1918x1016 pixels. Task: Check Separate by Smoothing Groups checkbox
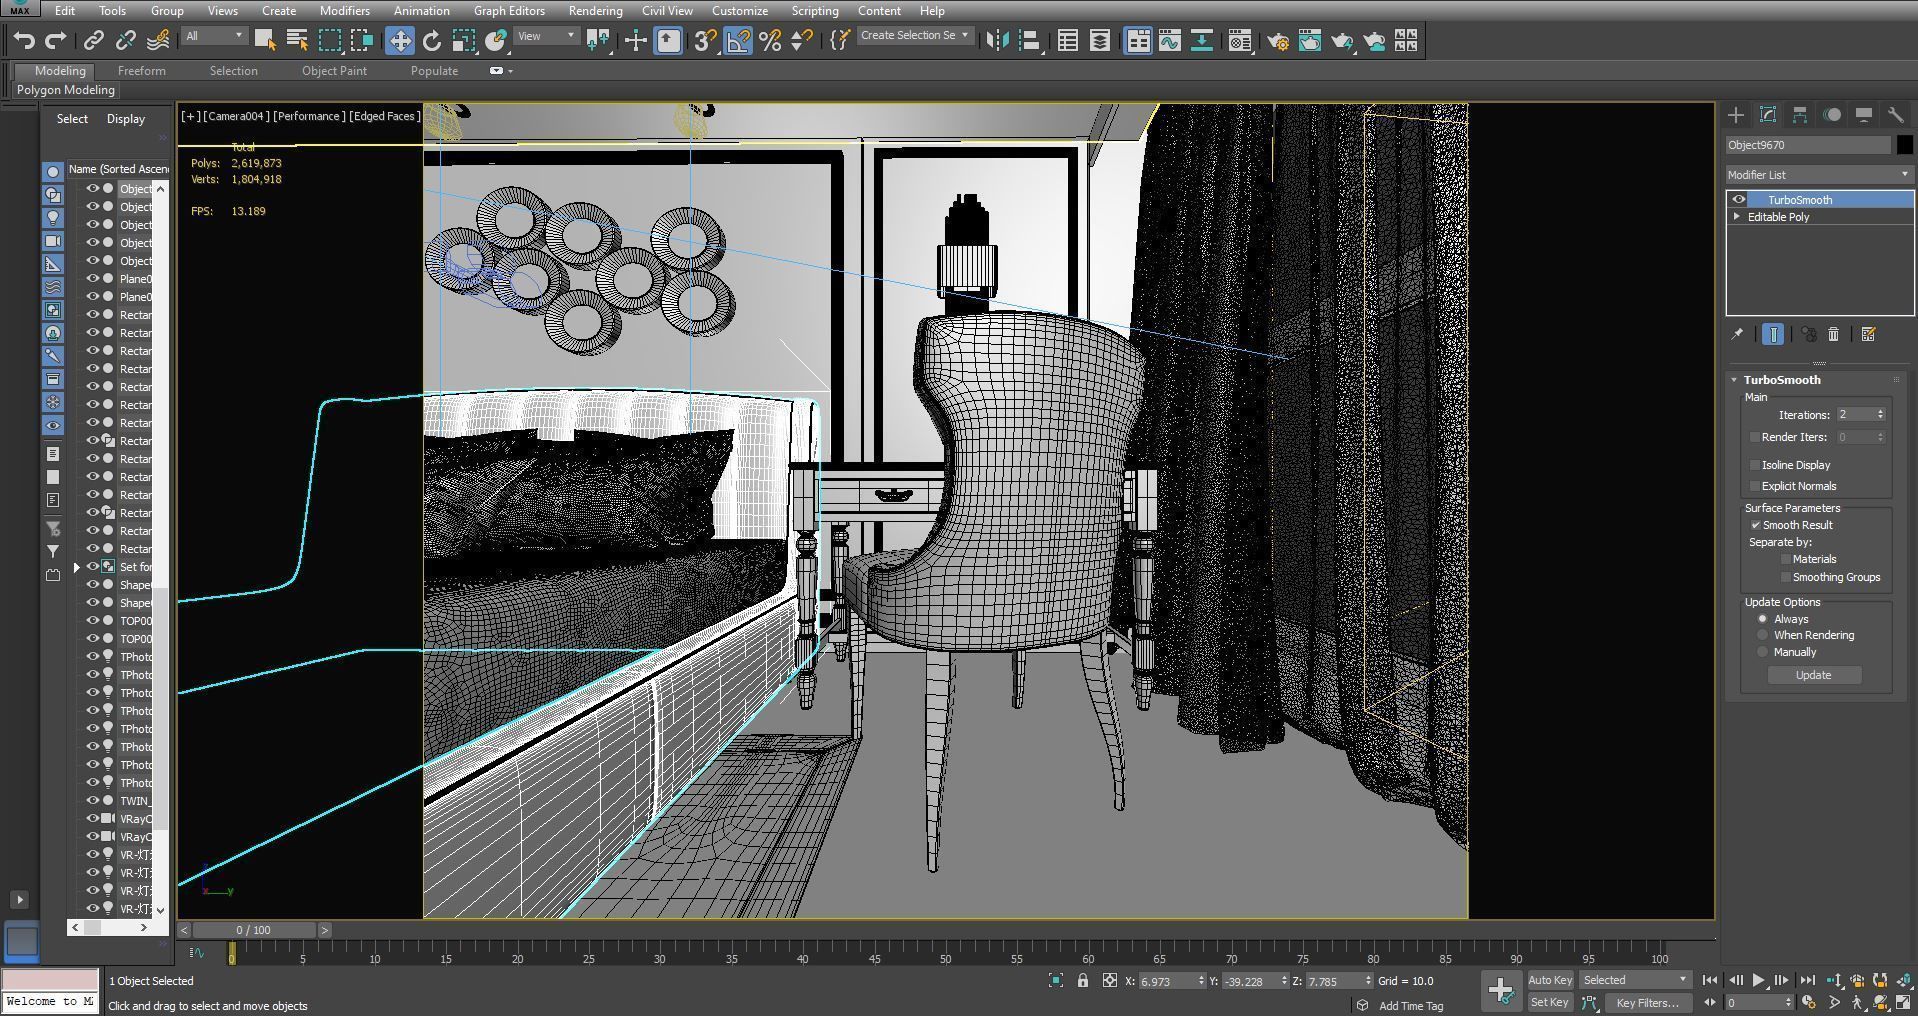[x=1785, y=577]
